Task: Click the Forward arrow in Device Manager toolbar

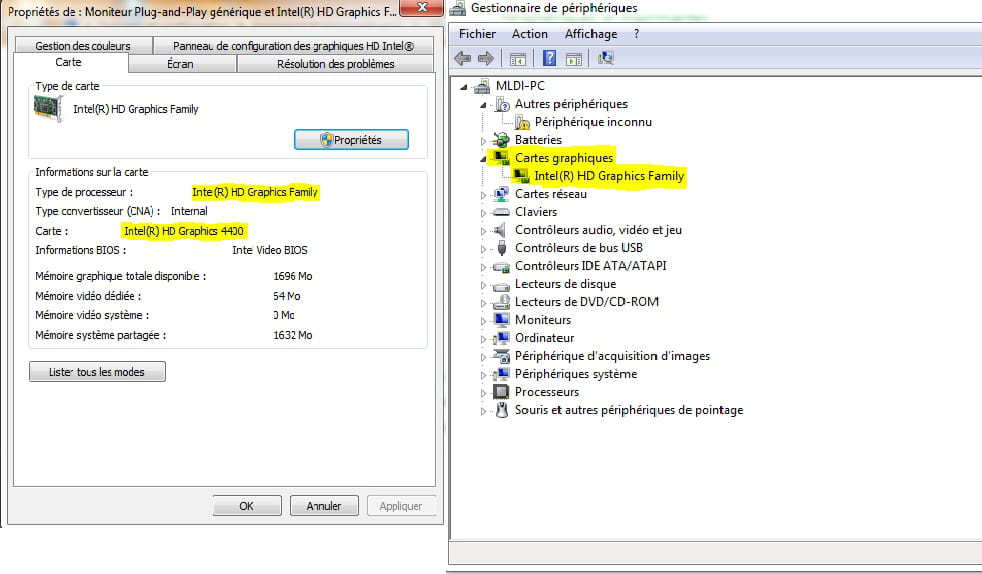Action: (485, 59)
